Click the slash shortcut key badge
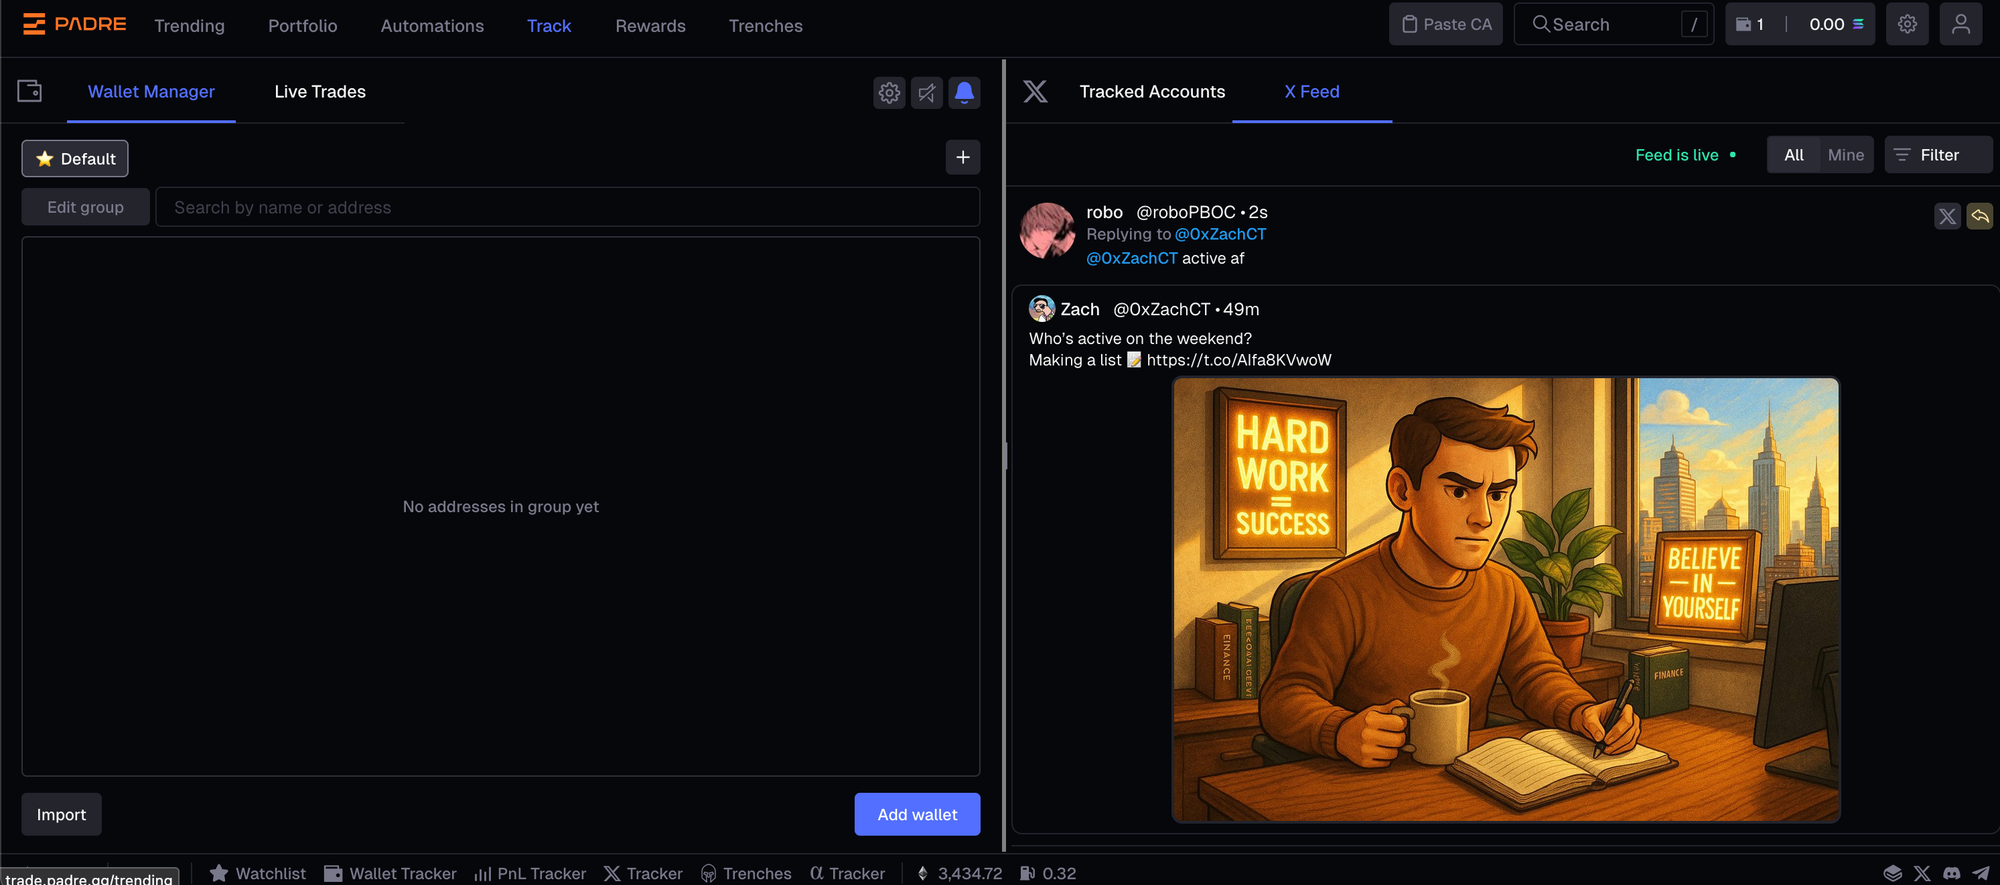The image size is (2000, 885). click(x=1694, y=24)
